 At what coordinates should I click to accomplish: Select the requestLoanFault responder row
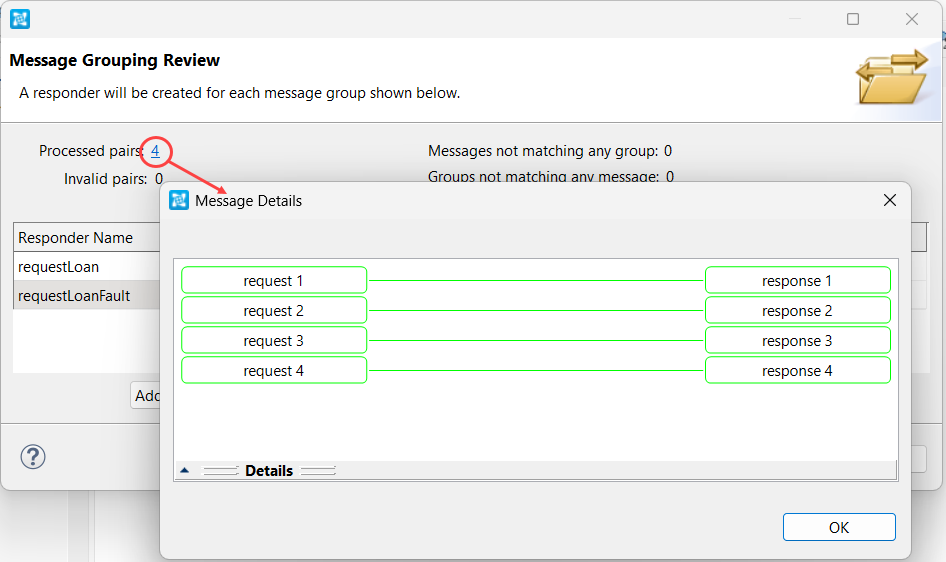point(87,295)
